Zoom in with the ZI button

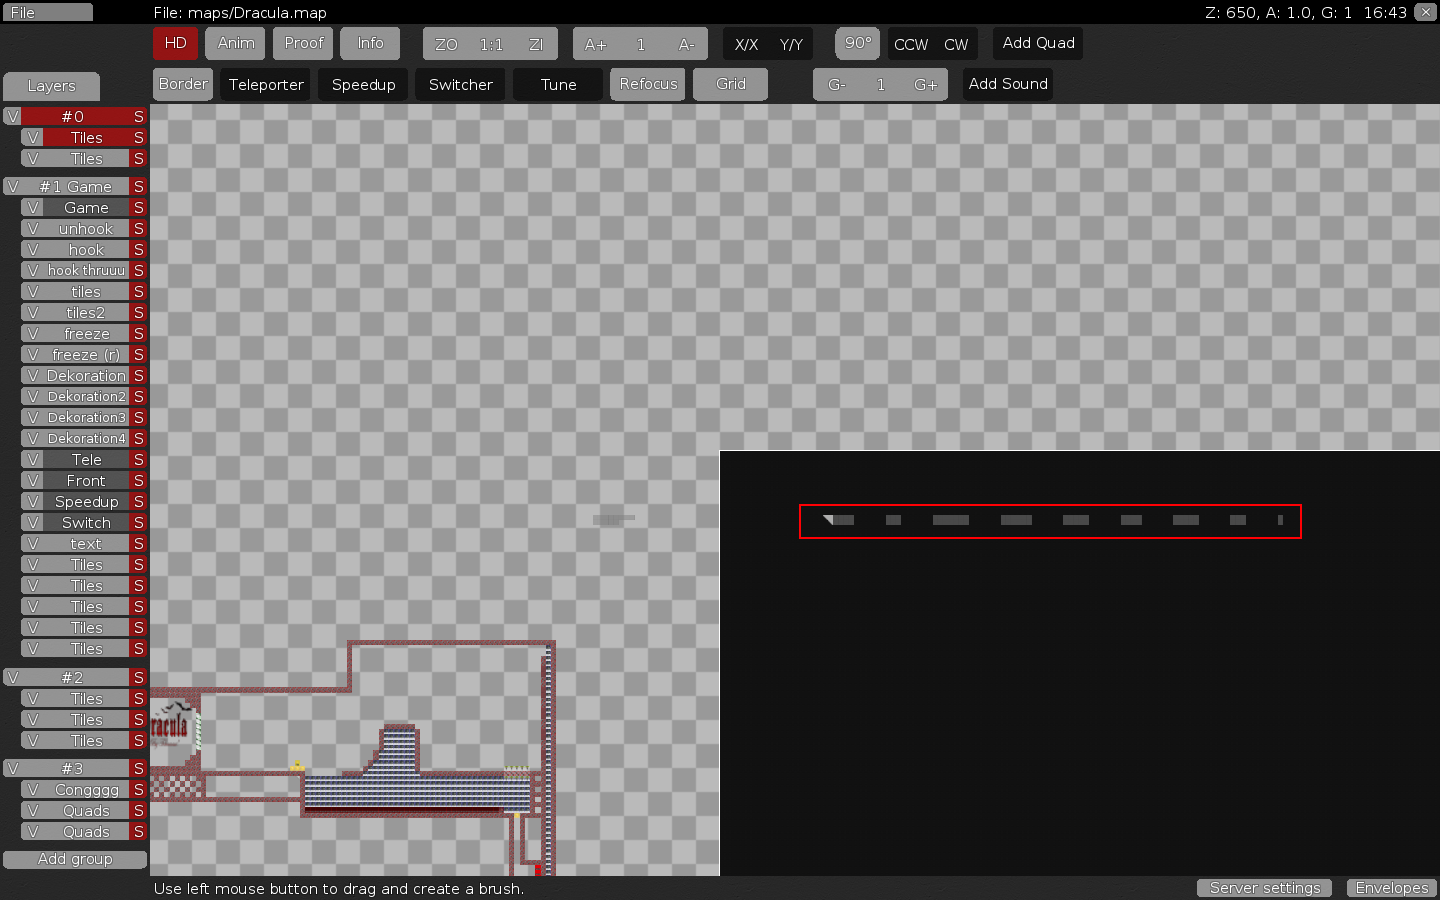coord(536,44)
